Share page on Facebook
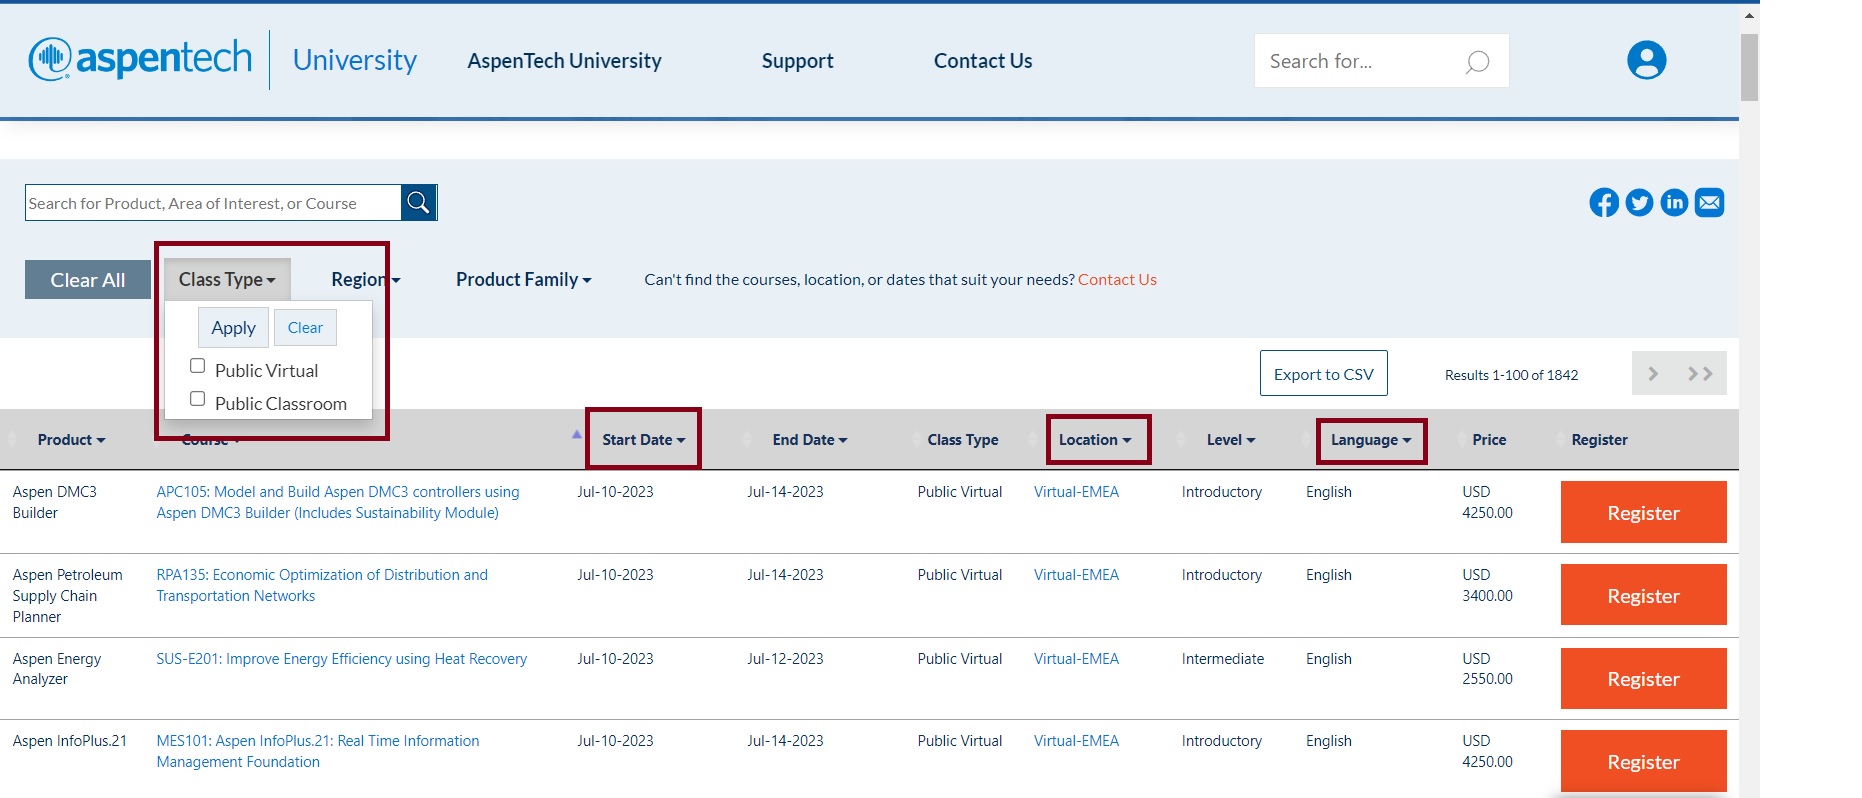The height and width of the screenshot is (798, 1862). pyautogui.click(x=1603, y=203)
